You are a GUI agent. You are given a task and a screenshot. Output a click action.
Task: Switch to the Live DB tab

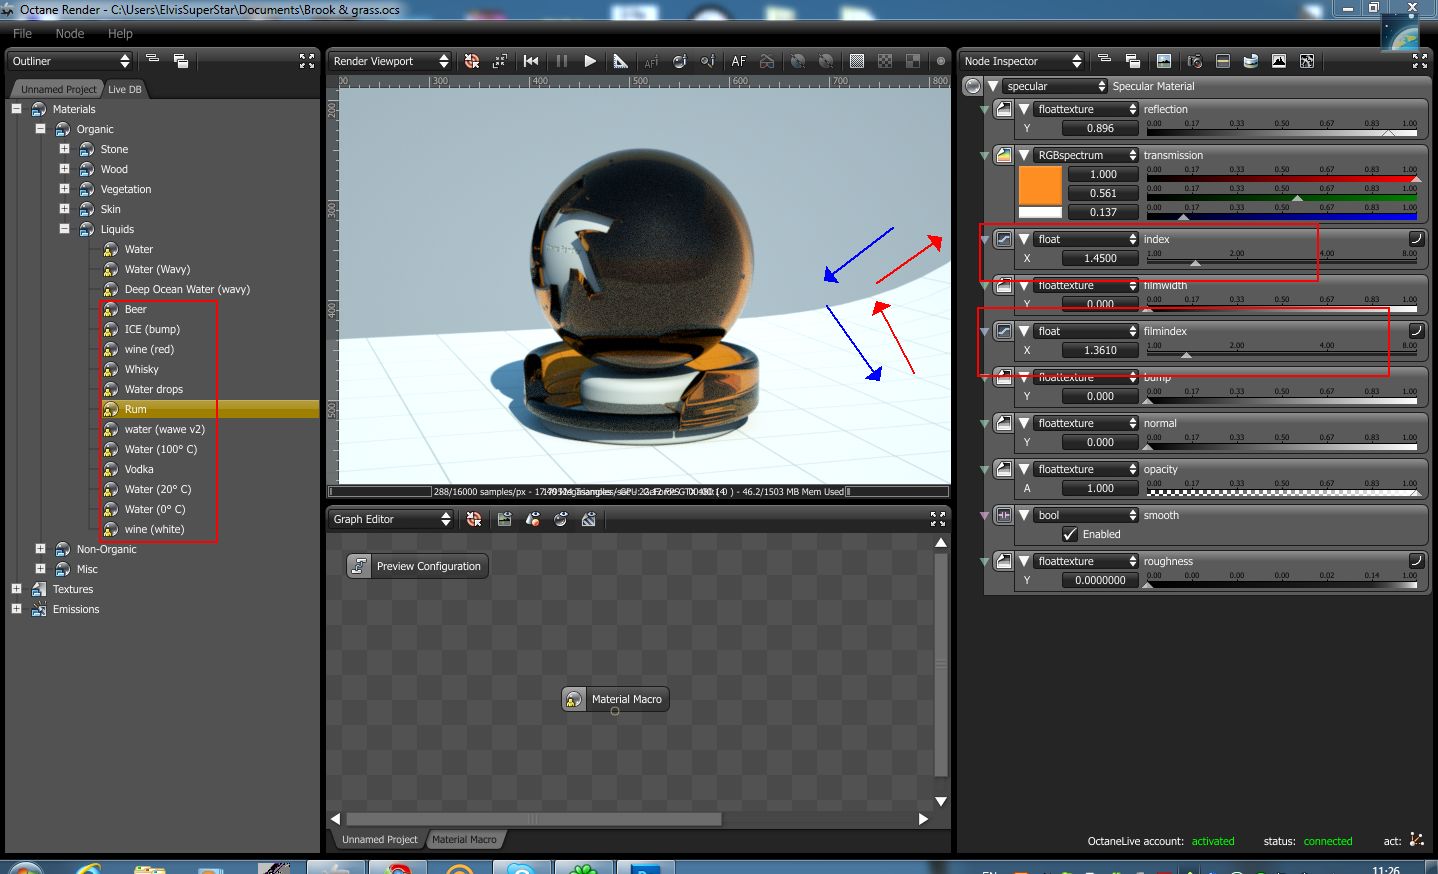pyautogui.click(x=125, y=89)
